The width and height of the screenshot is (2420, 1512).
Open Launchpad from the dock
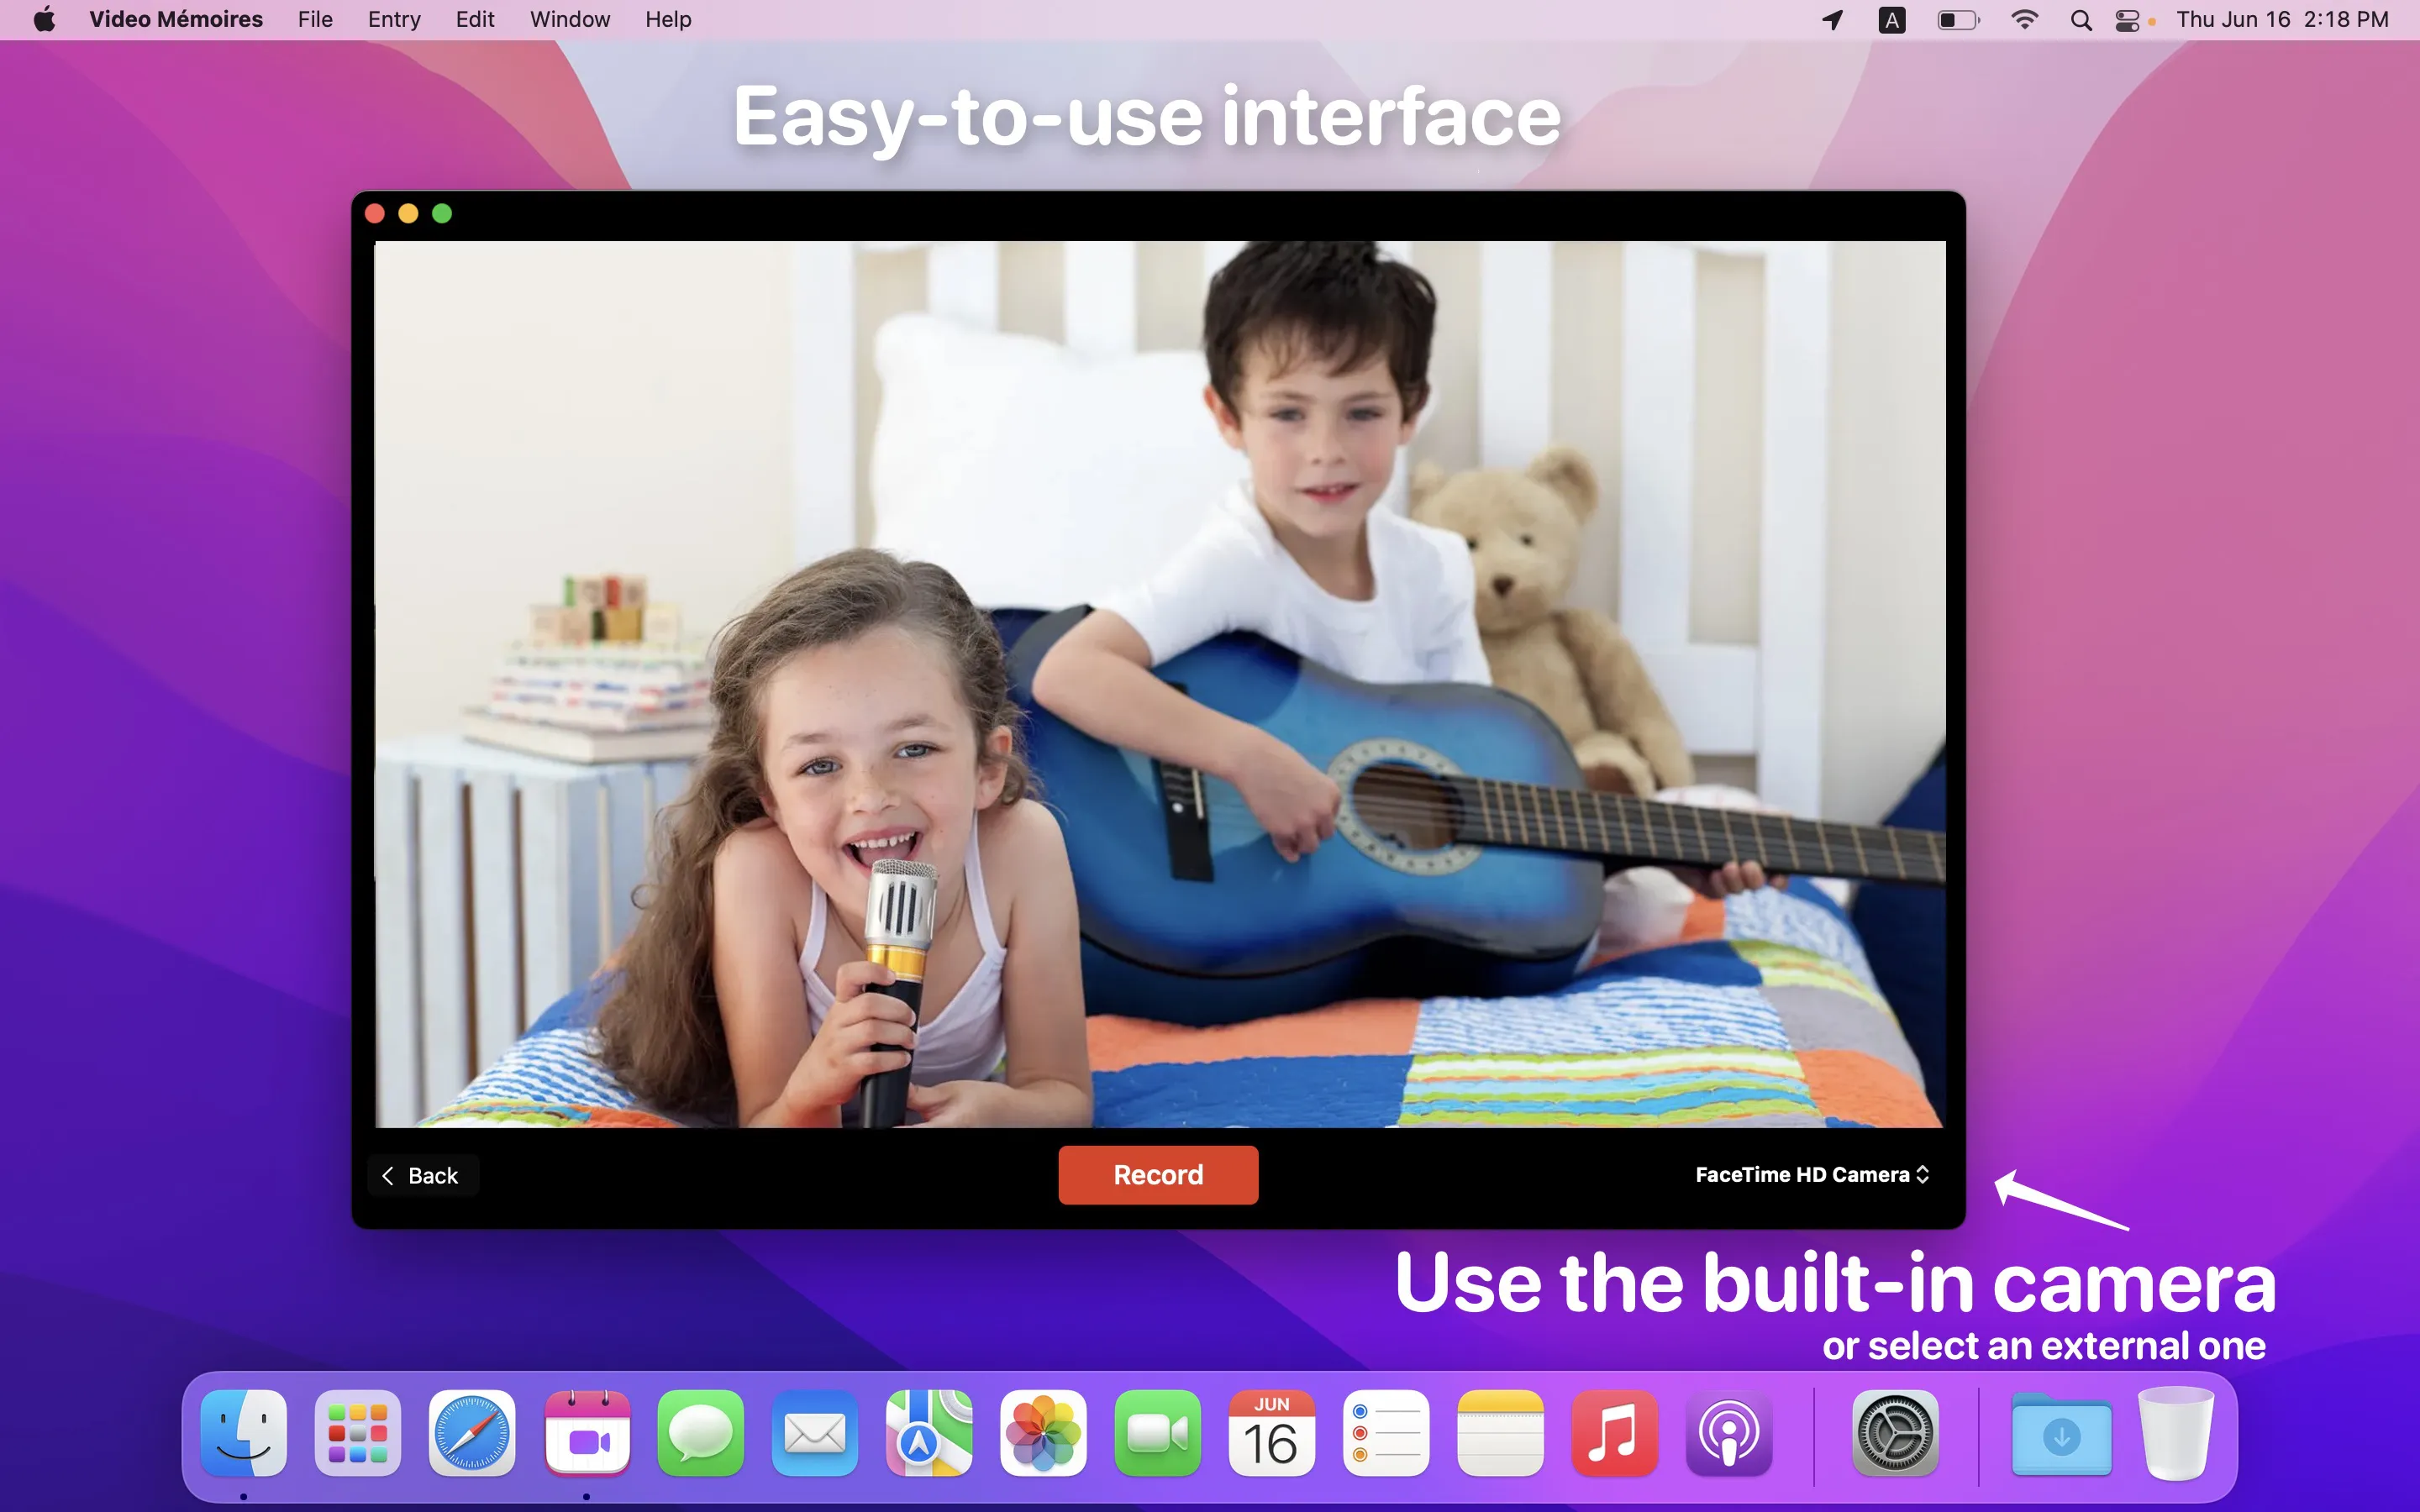(x=358, y=1433)
